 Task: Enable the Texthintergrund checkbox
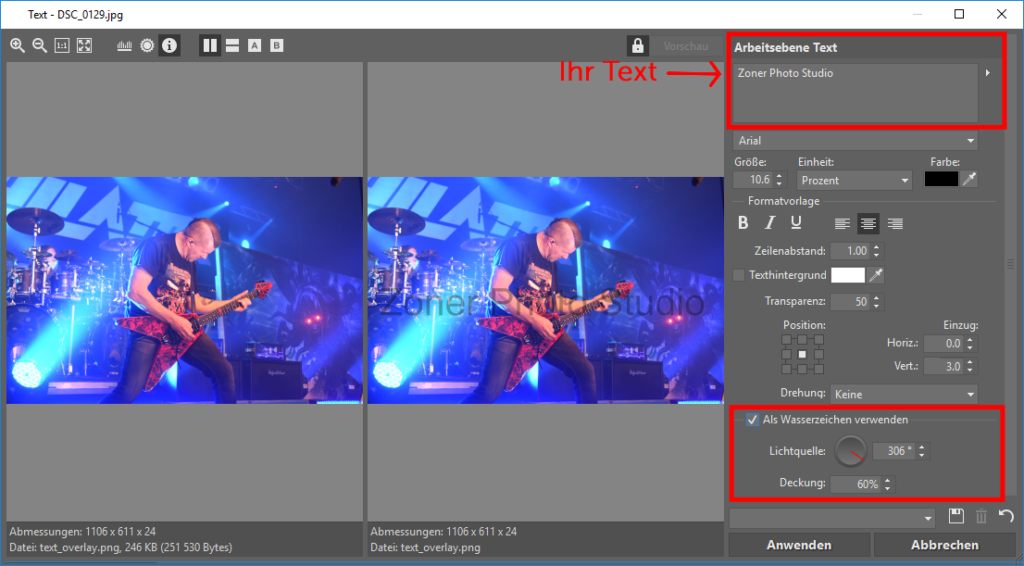(x=739, y=275)
